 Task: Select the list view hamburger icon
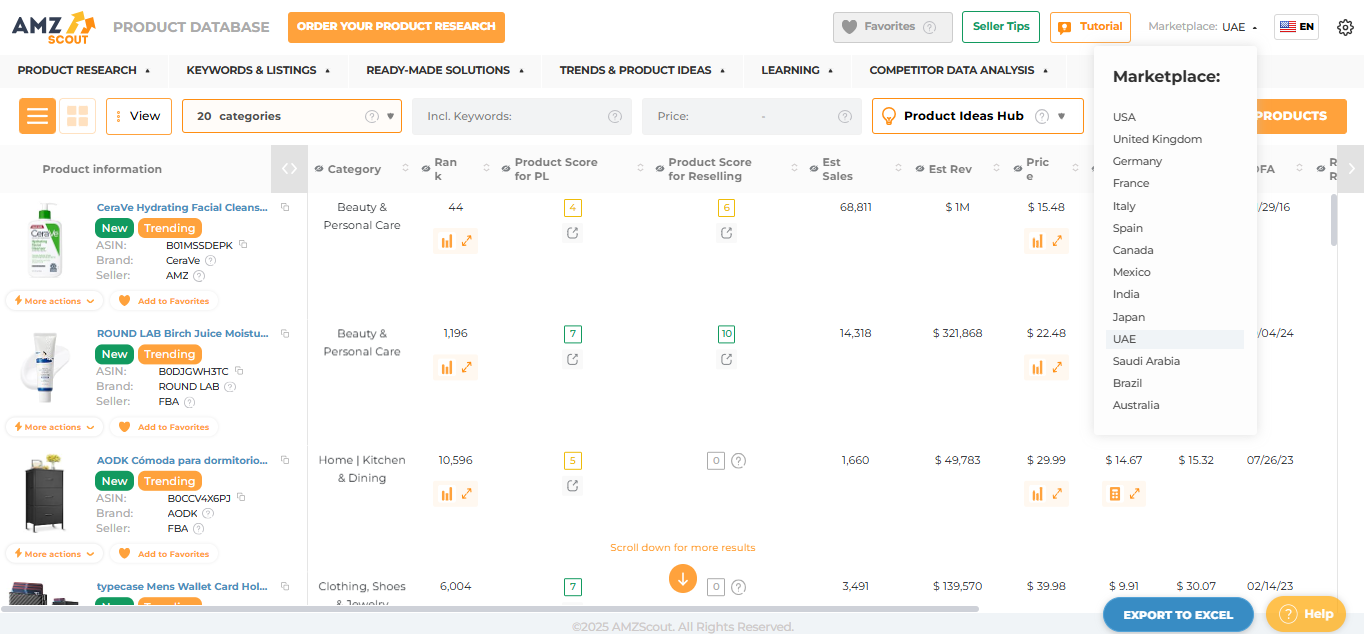pos(37,116)
